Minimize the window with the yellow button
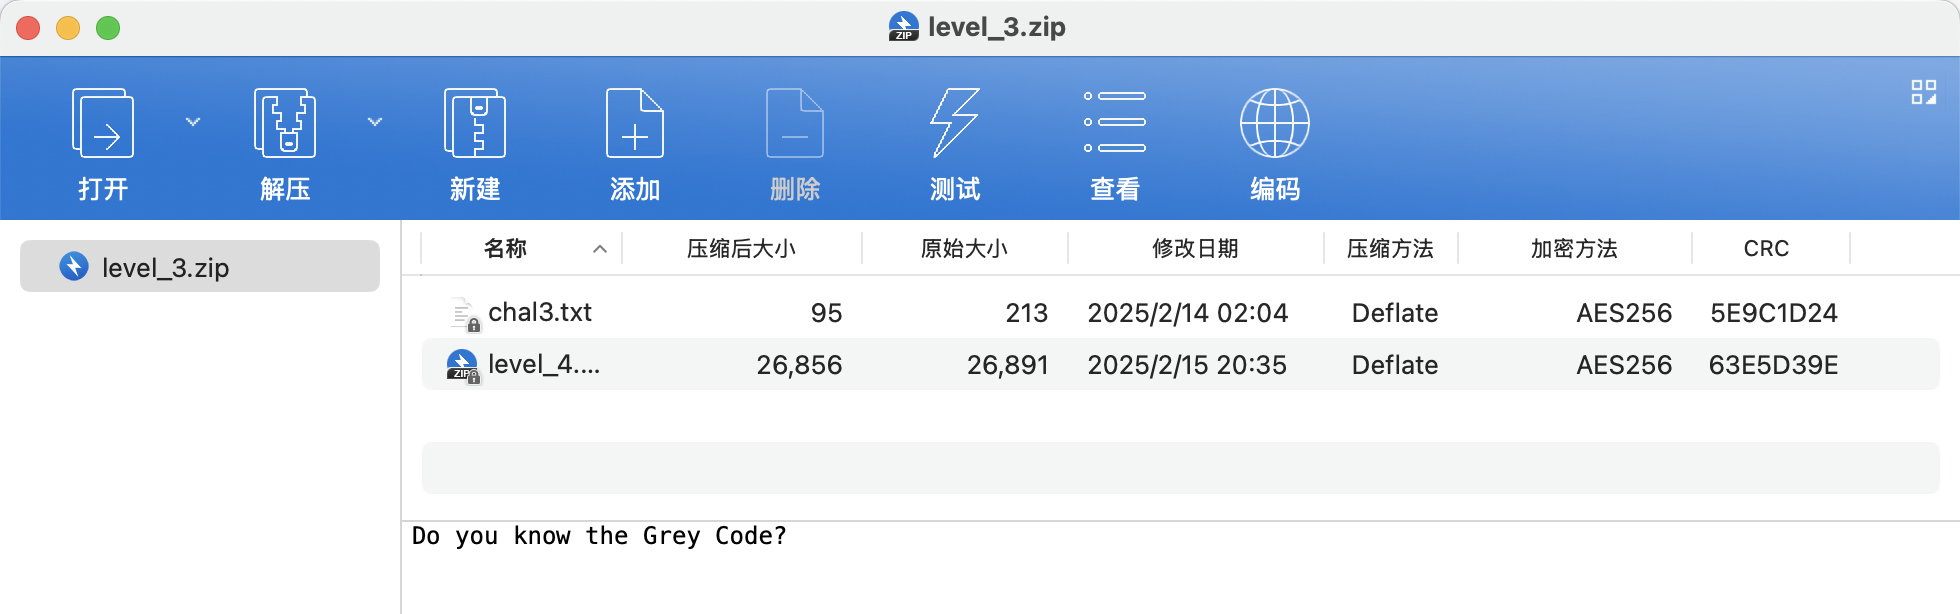 (x=68, y=28)
